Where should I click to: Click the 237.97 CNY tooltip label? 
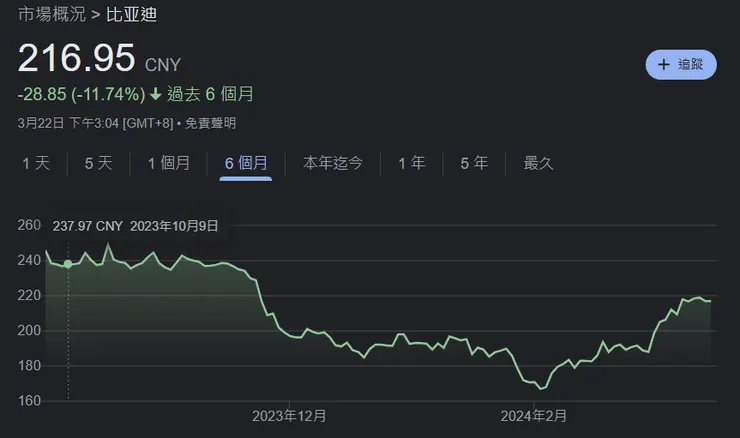point(88,226)
